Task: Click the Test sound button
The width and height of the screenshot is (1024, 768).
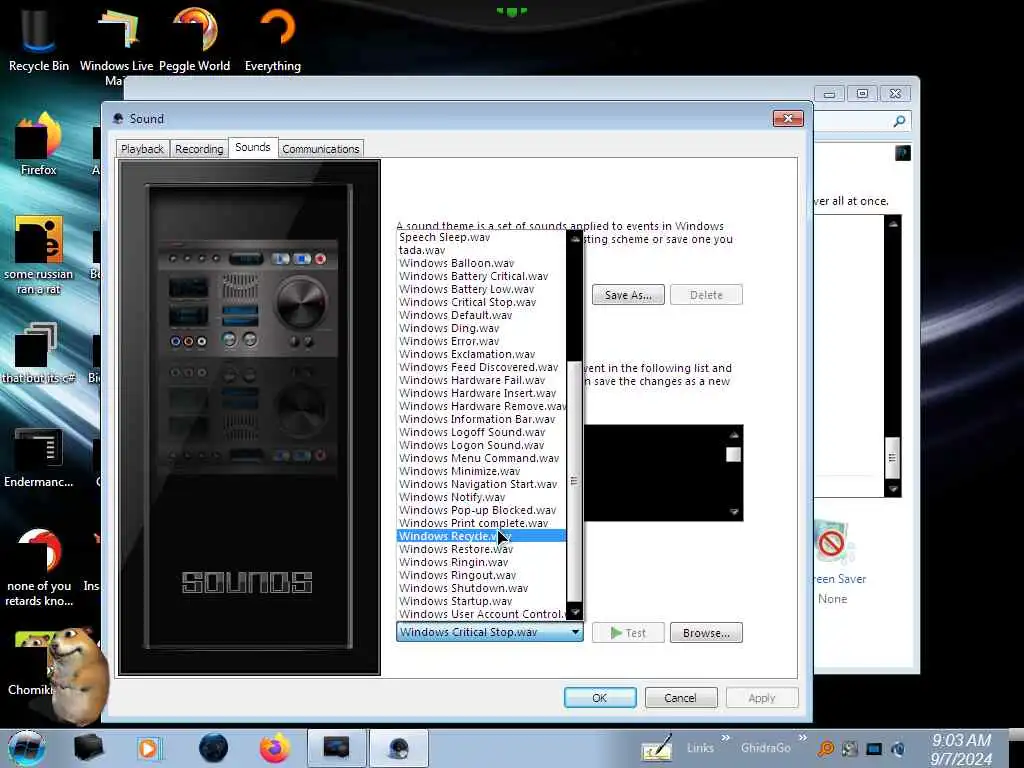Action: (628, 633)
